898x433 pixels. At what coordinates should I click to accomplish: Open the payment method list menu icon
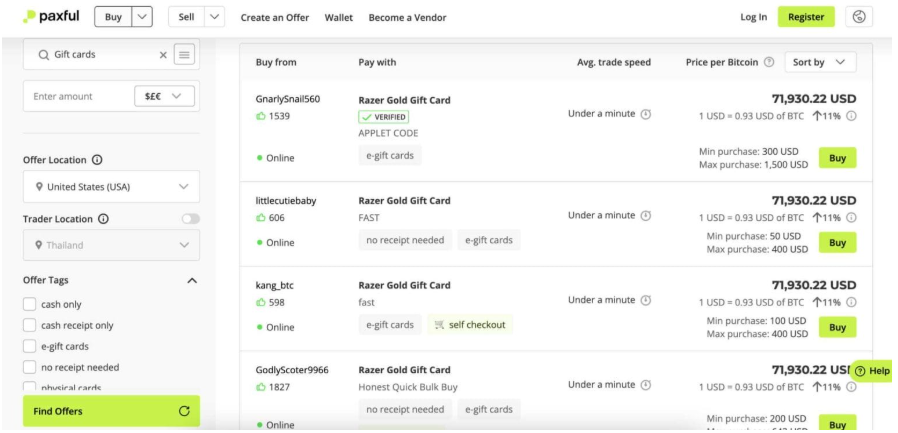[184, 54]
